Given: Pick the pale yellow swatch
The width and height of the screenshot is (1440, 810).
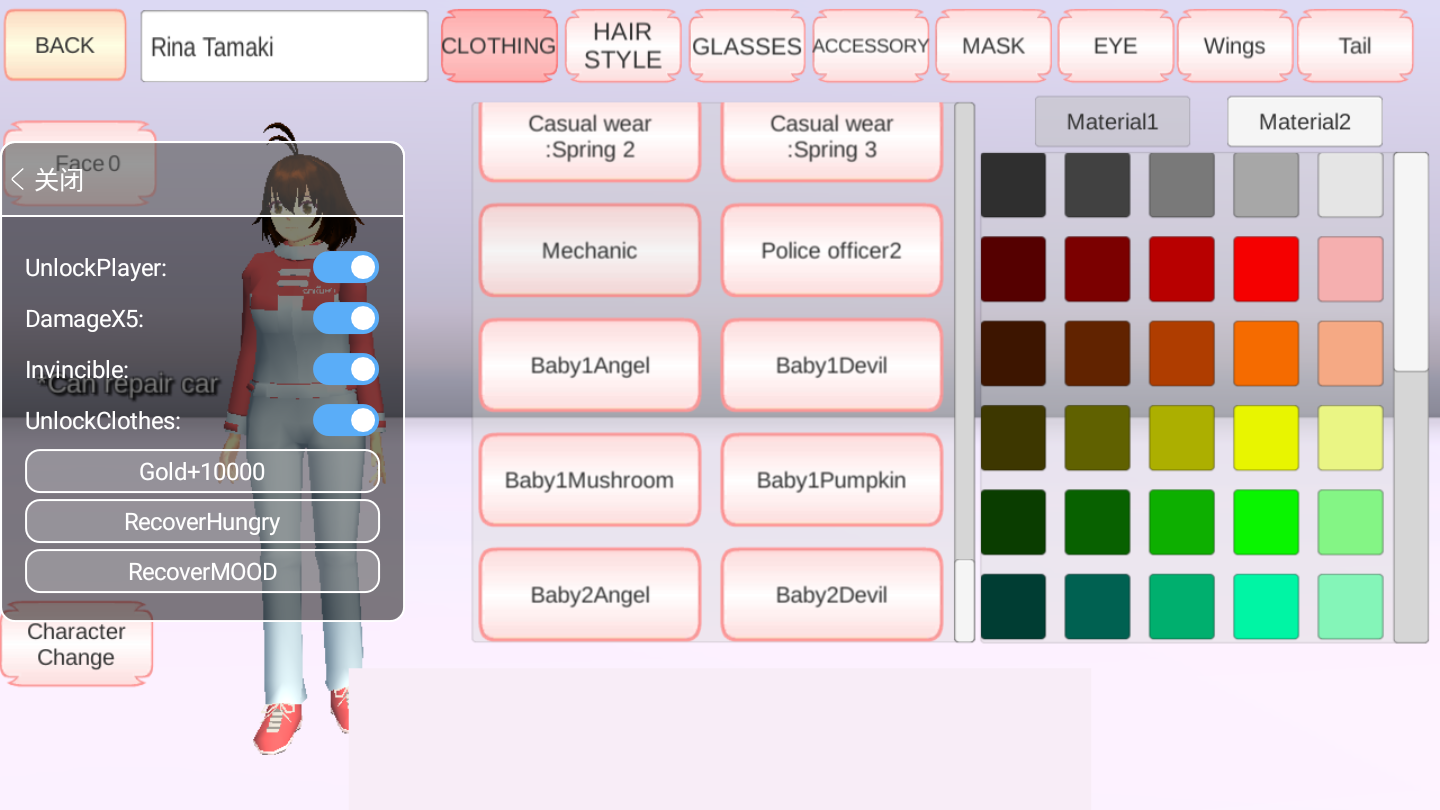Looking at the screenshot, I should [1351, 438].
